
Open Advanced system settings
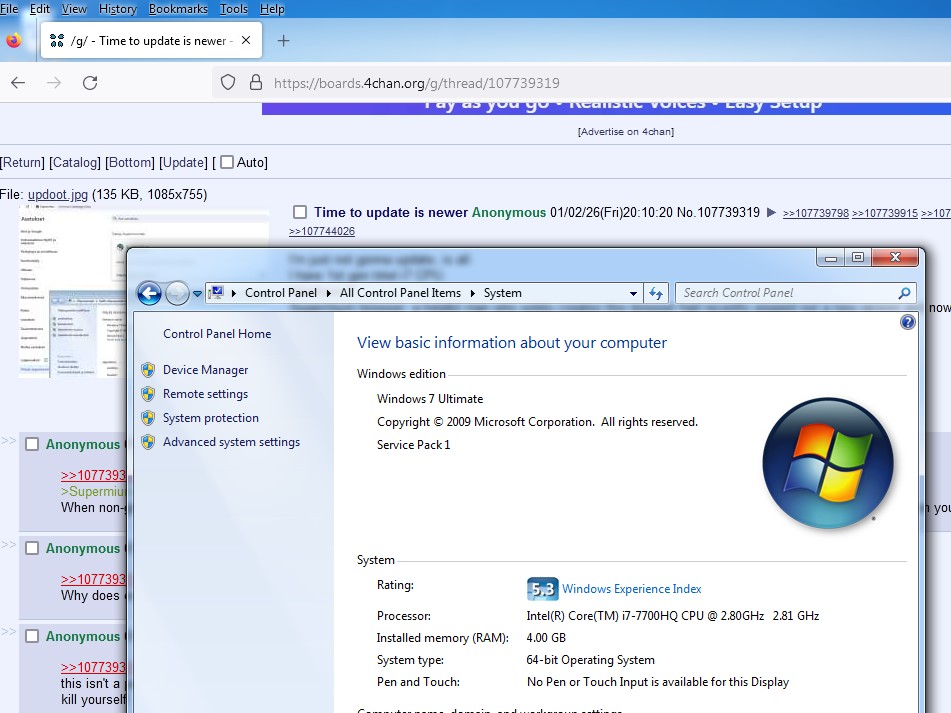231,442
